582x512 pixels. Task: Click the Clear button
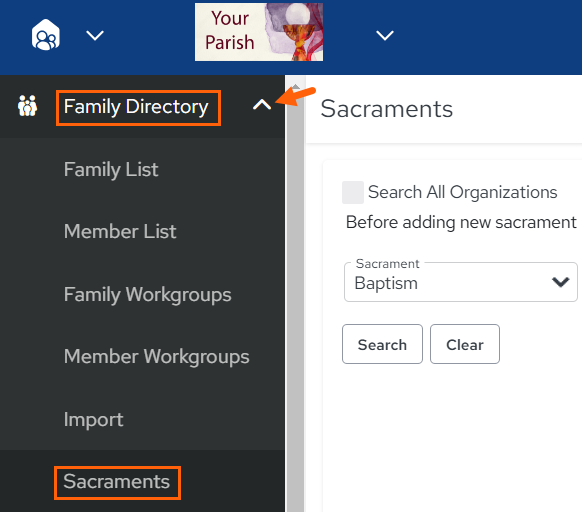click(465, 344)
